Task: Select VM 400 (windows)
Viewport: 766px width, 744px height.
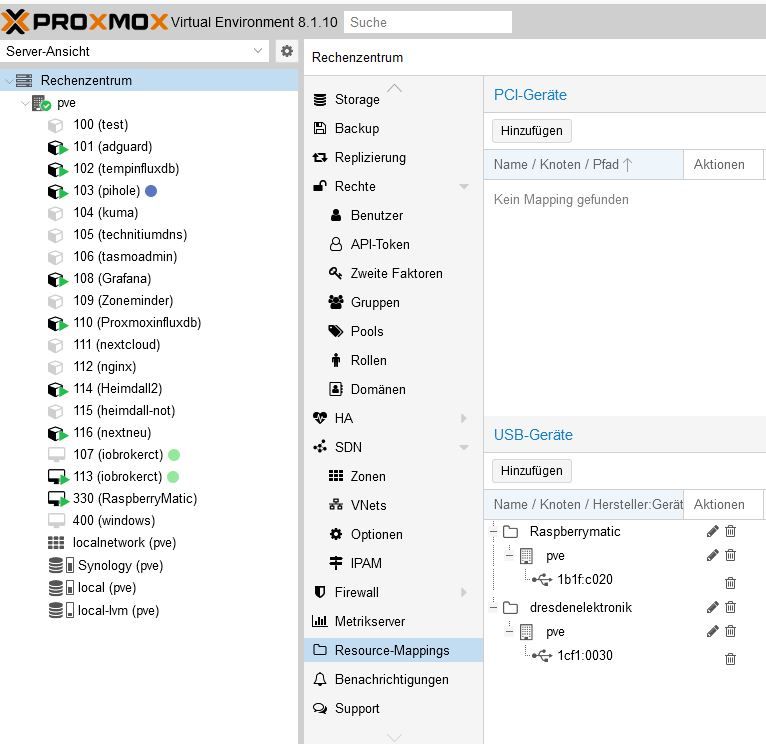Action: [x=149, y=521]
